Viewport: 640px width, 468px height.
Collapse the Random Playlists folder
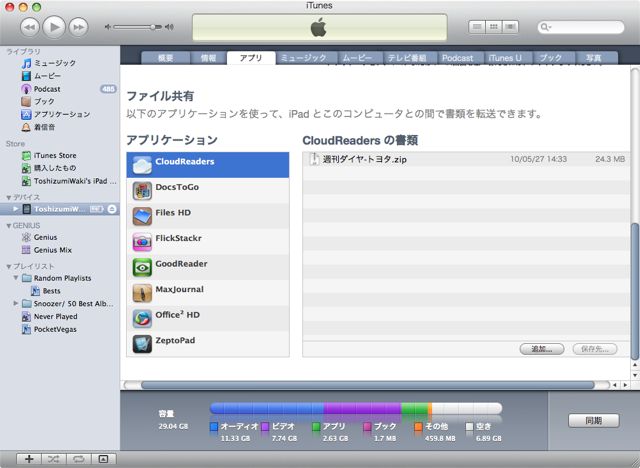tap(16, 278)
